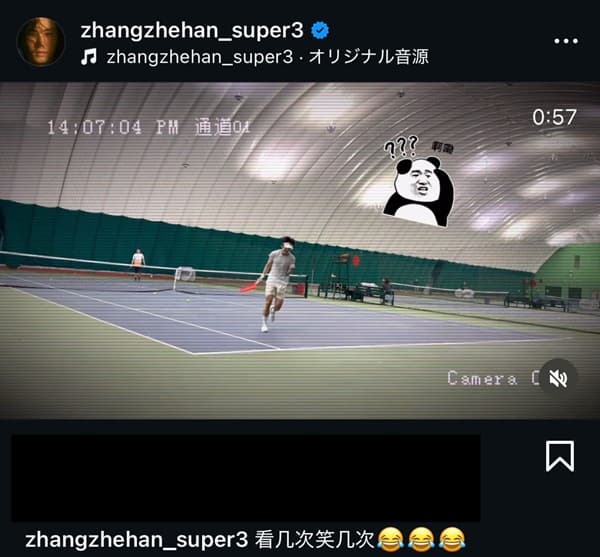
Task: Click the running tennis player in the video
Action: tap(276, 284)
